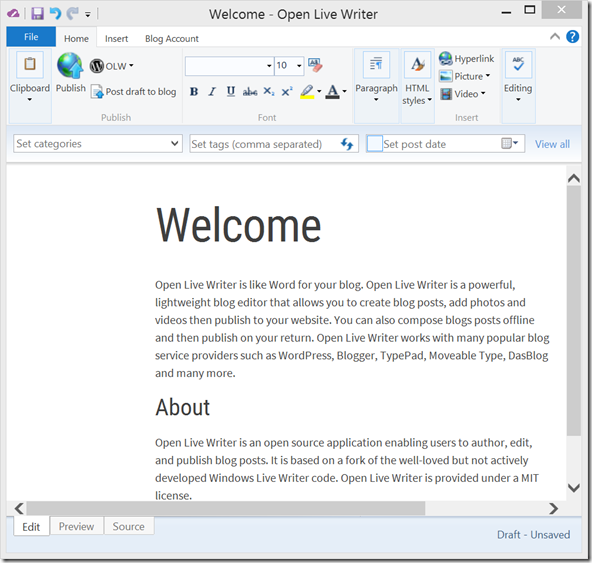This screenshot has height=563, width=592.
Task: Open the font color dropdown arrow
Action: [x=344, y=91]
